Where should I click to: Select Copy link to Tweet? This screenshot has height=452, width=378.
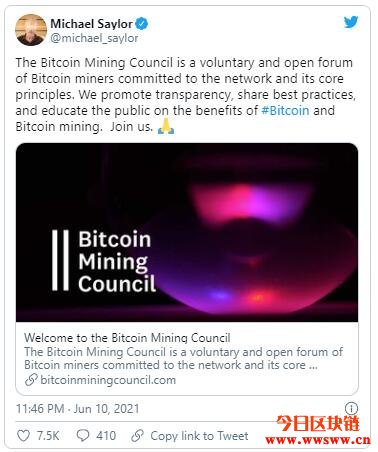point(199,436)
